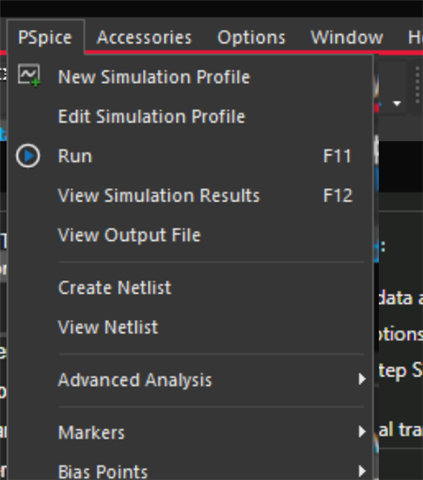Expand the Advanced Analysis submenu arrow
The width and height of the screenshot is (423, 480).
pos(362,379)
